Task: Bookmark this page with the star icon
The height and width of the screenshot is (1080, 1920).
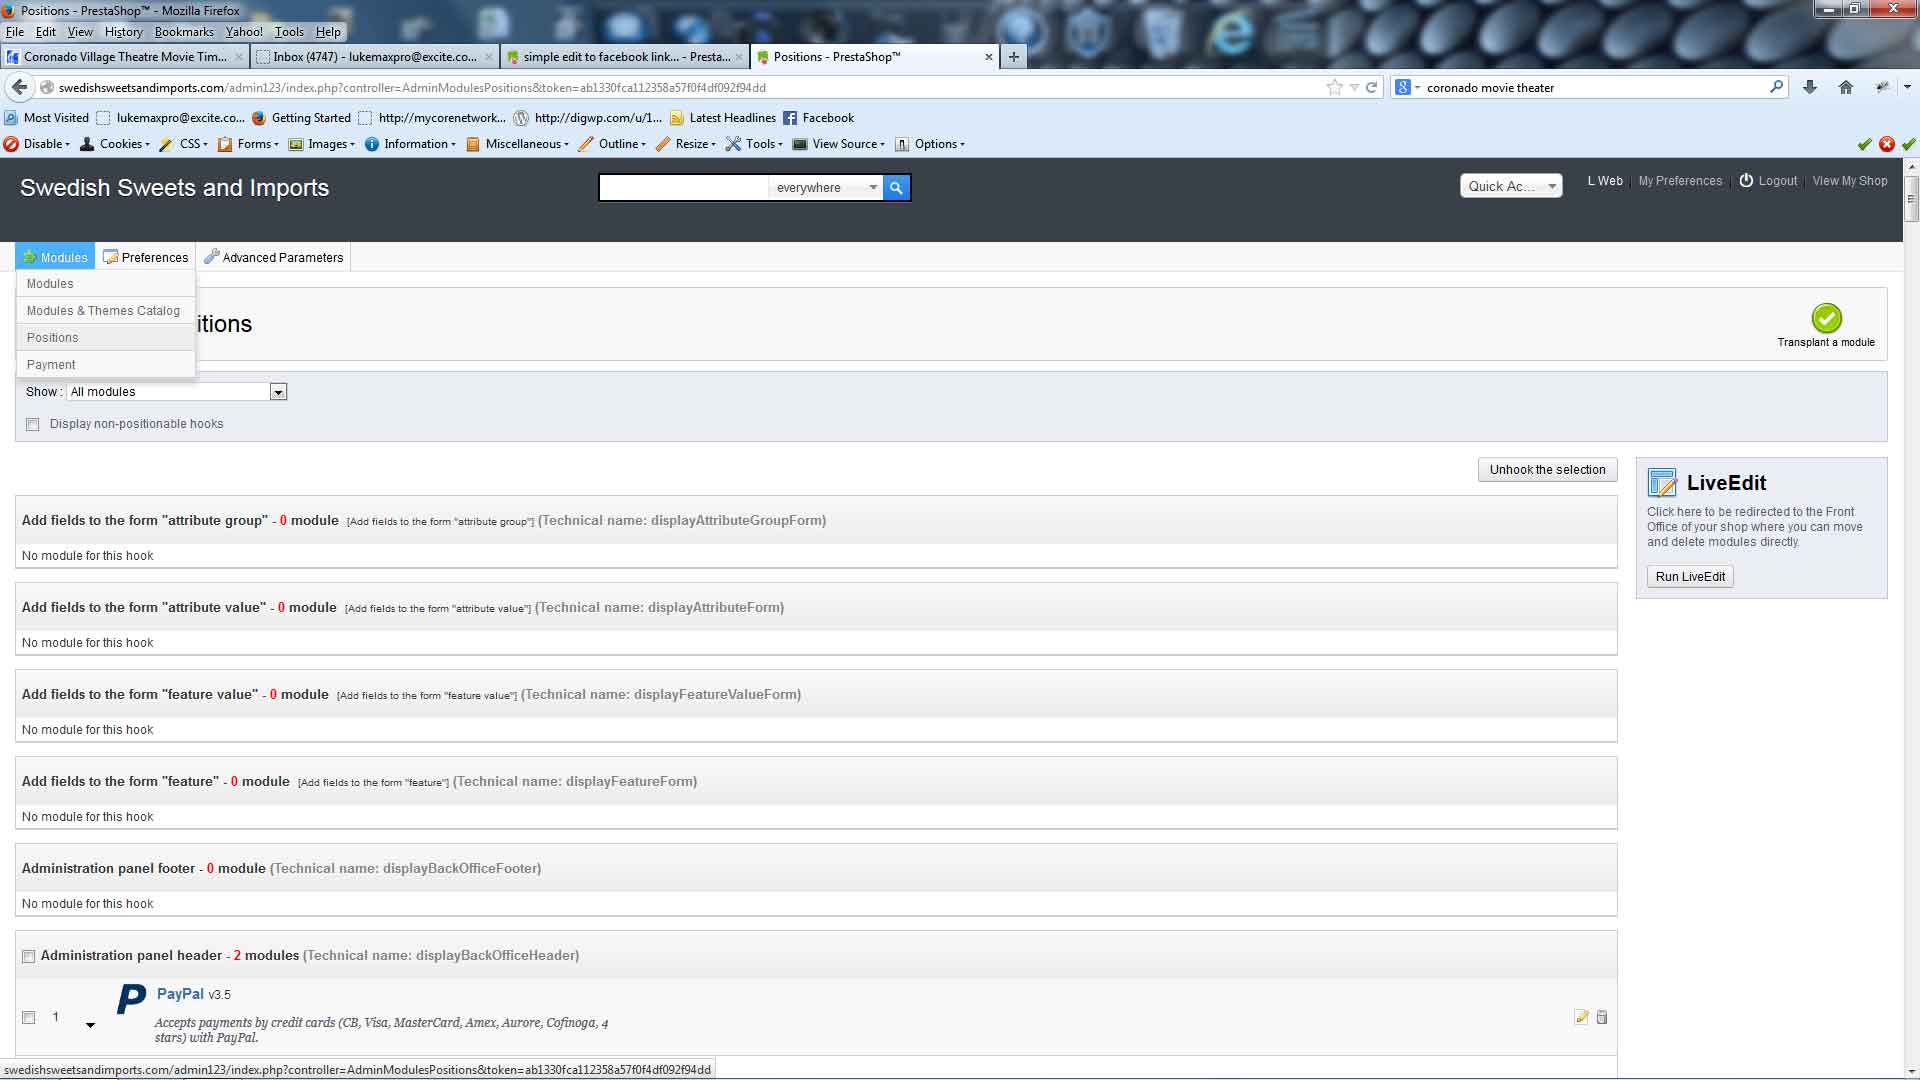Action: [1334, 88]
